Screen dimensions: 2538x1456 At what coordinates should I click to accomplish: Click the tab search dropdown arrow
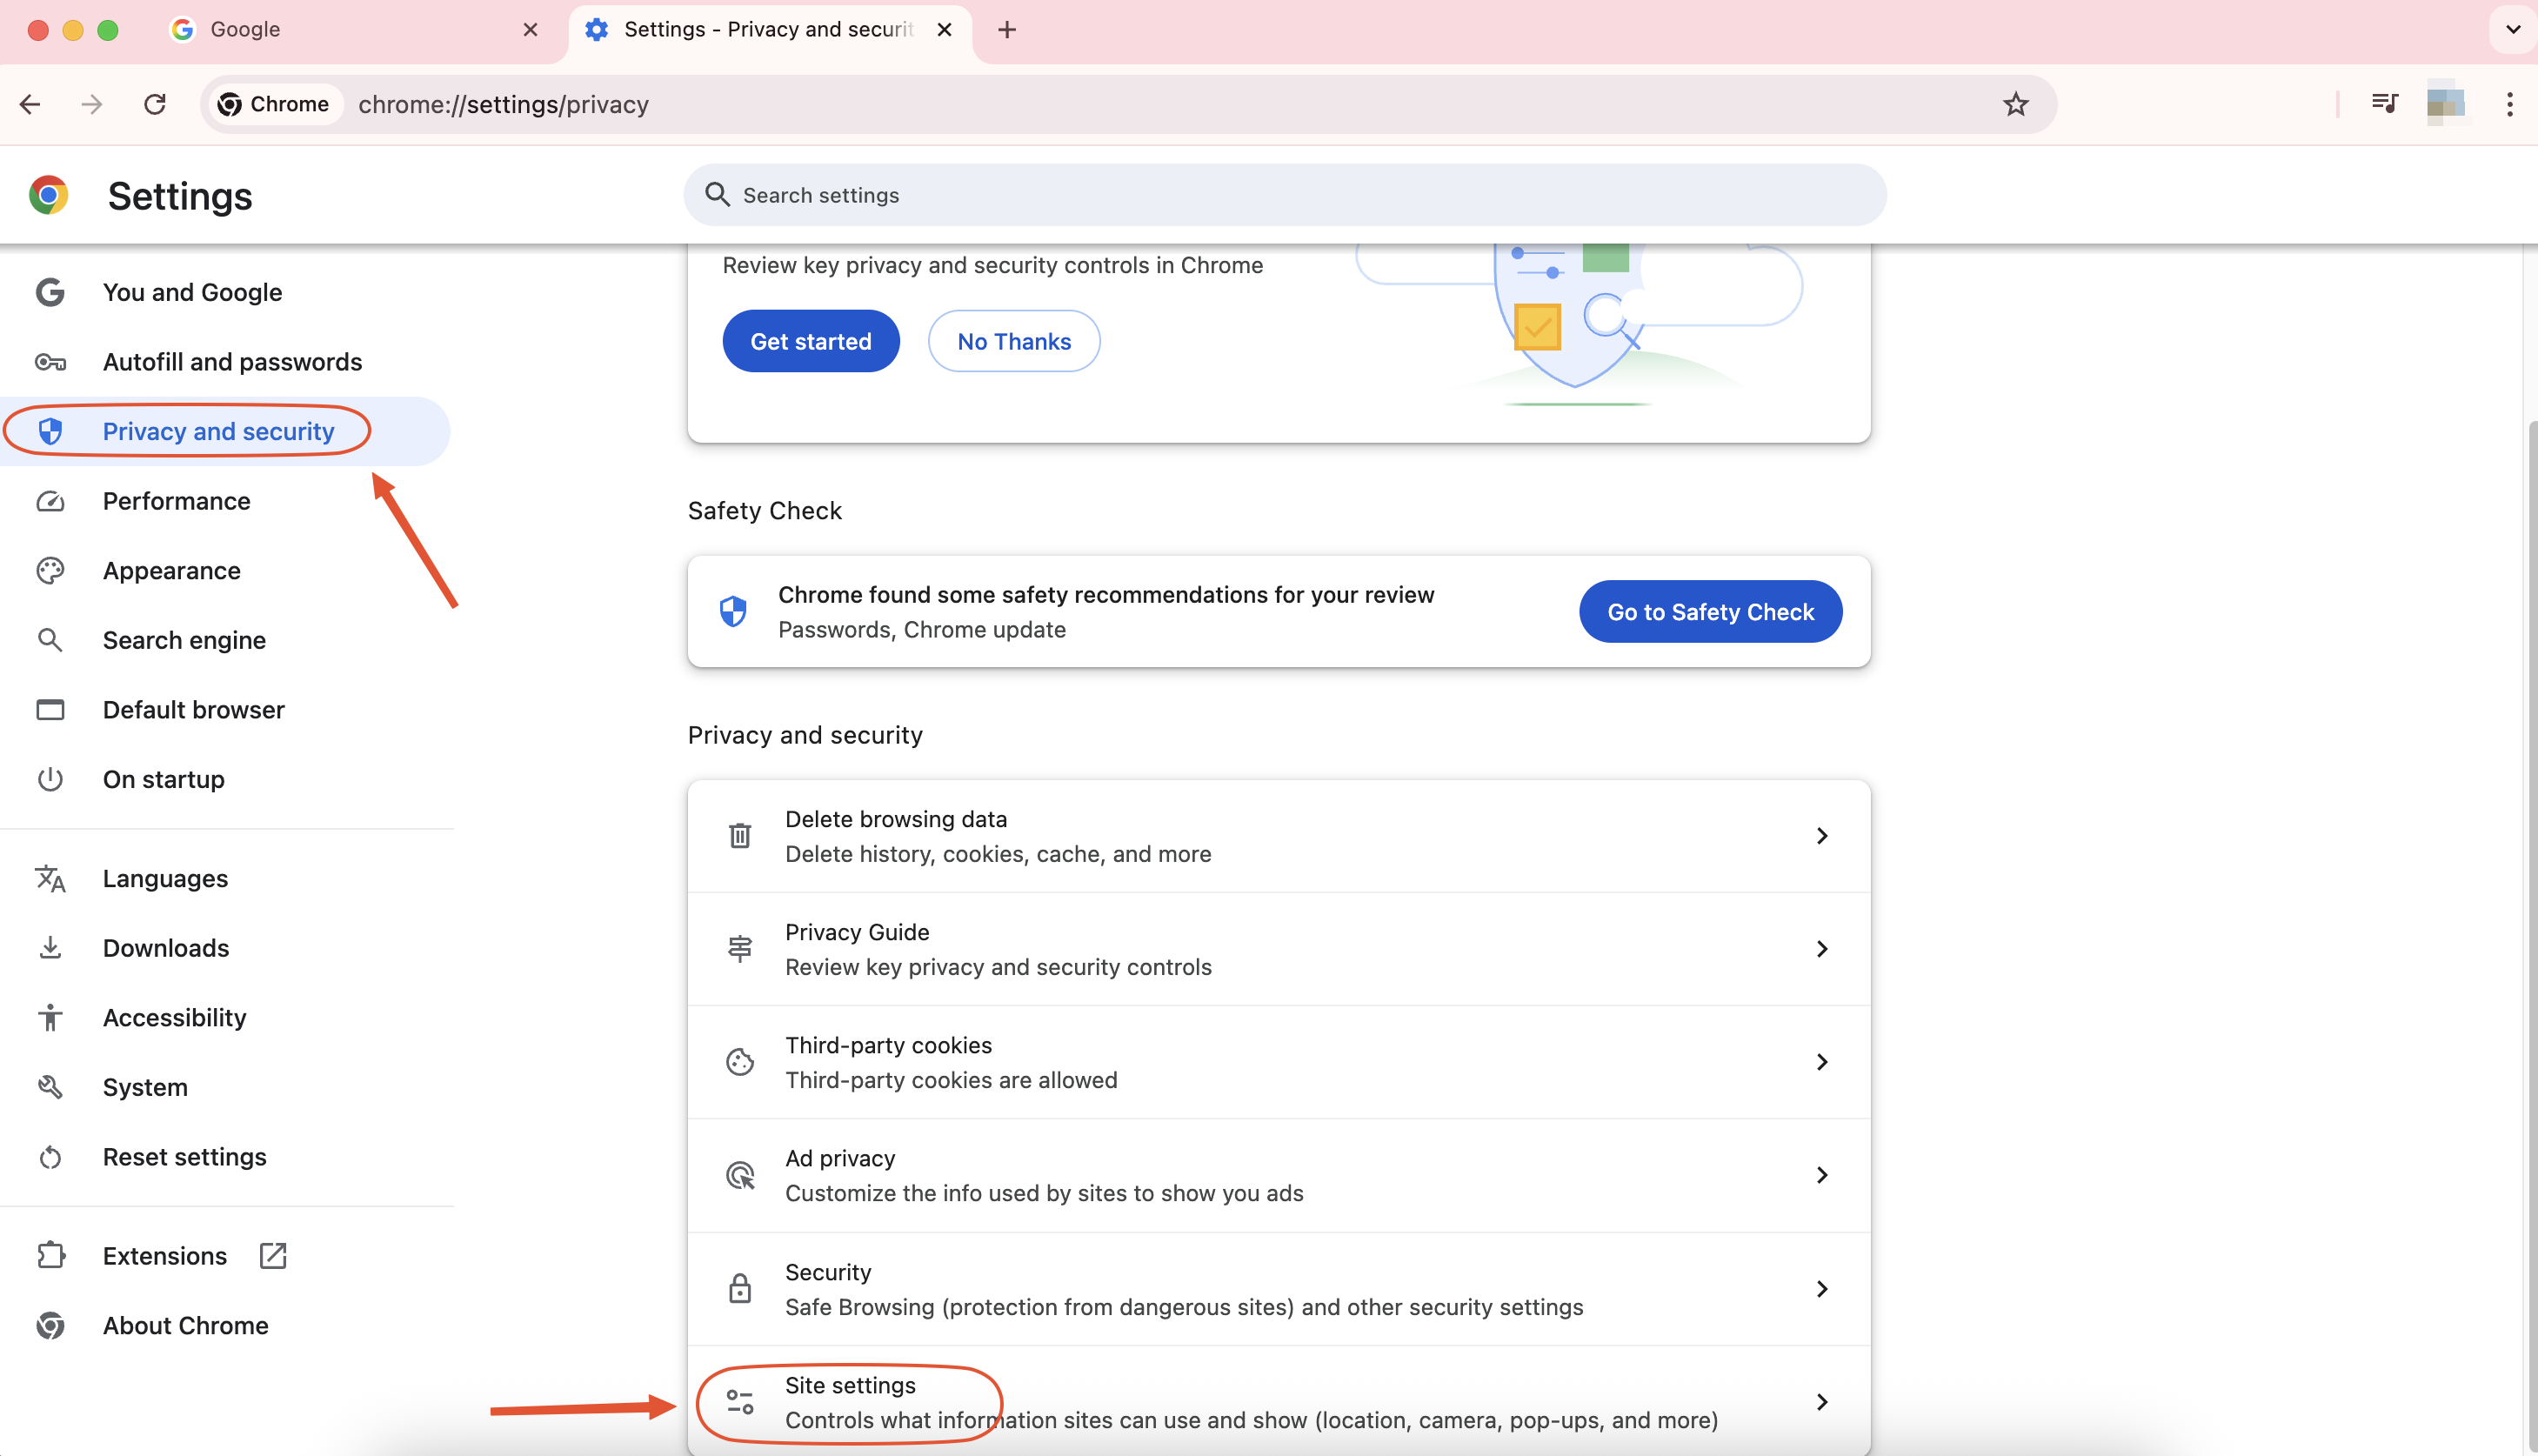pos(2512,30)
